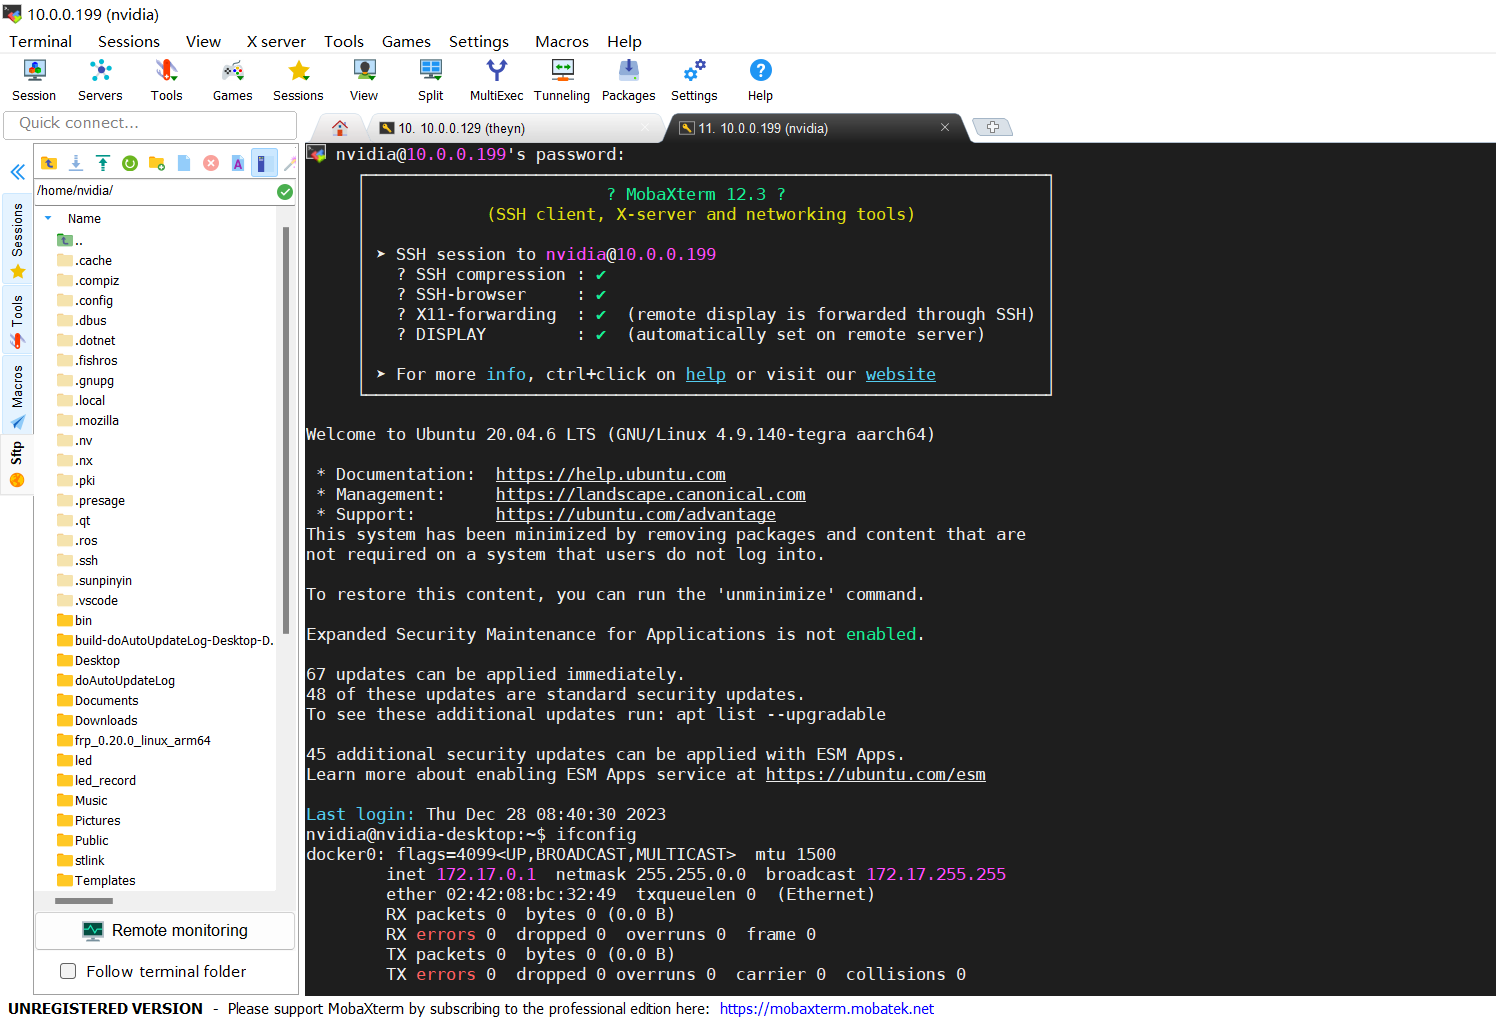Click the Sessions star toolbar icon
Viewport: 1496px width, 1020px height.
(x=298, y=80)
